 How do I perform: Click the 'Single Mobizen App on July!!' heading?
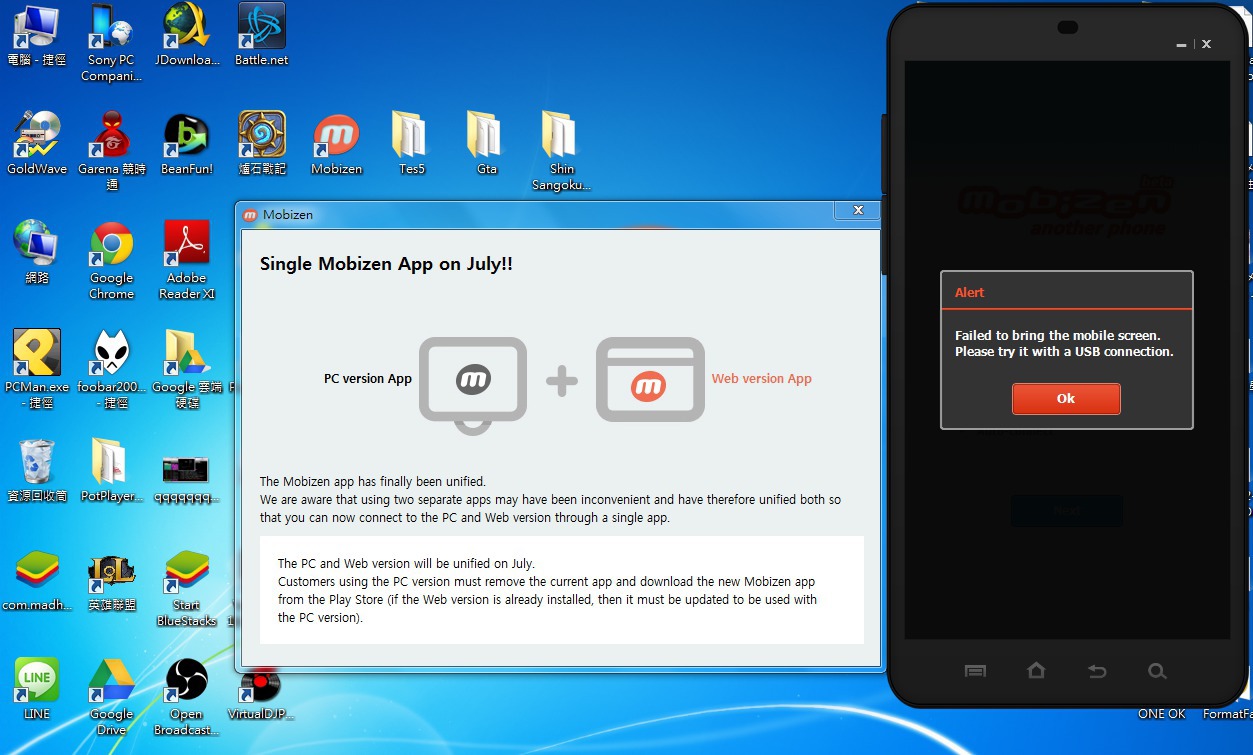pyautogui.click(x=386, y=264)
